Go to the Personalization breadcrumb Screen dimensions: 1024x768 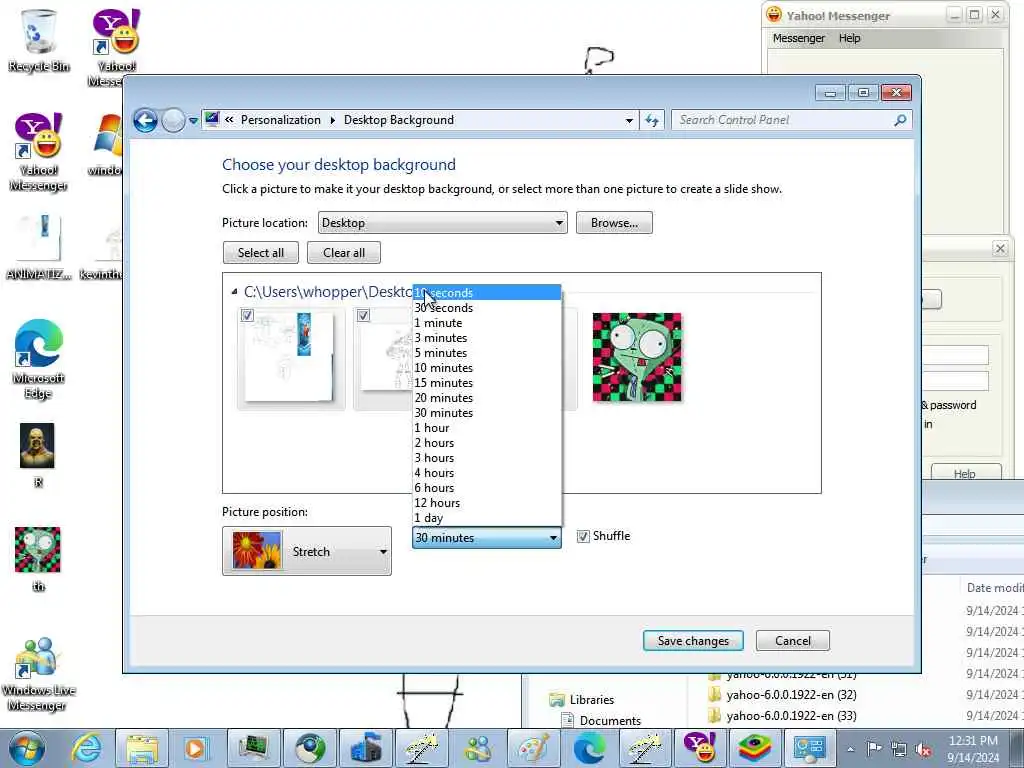pos(281,120)
